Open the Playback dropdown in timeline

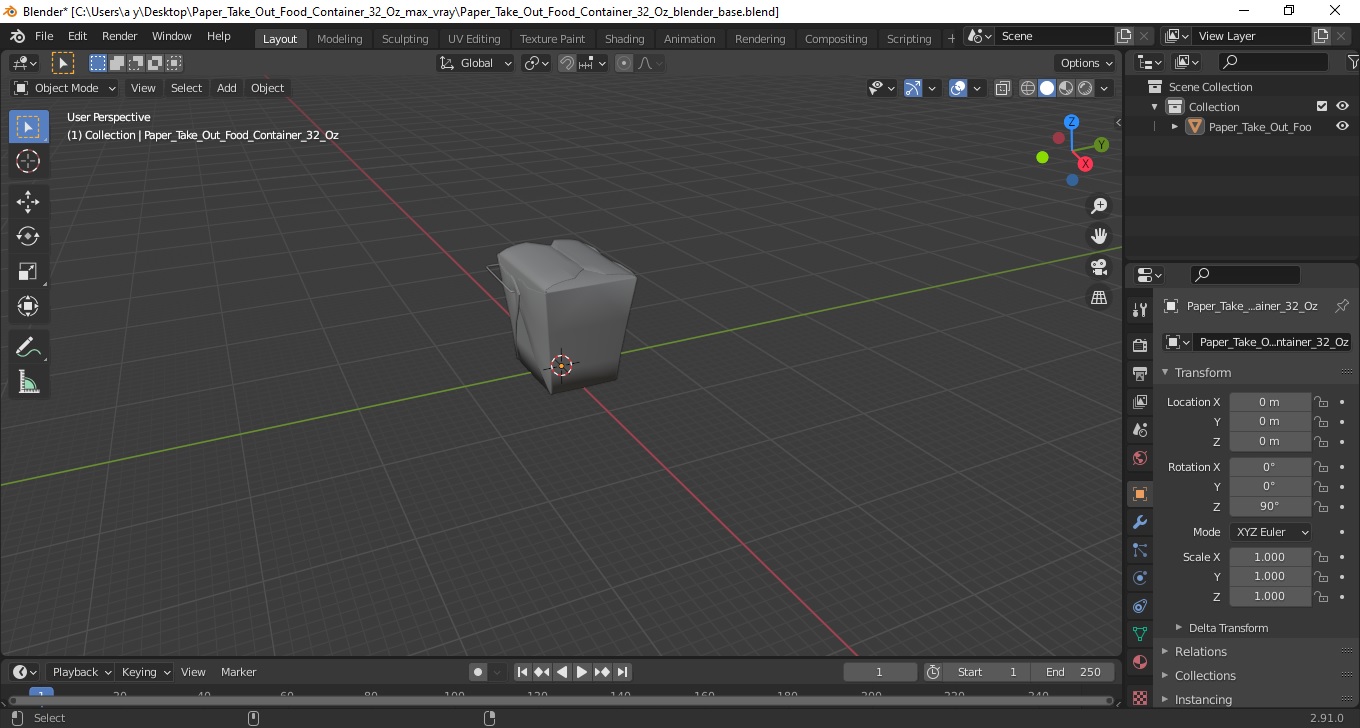(82, 672)
